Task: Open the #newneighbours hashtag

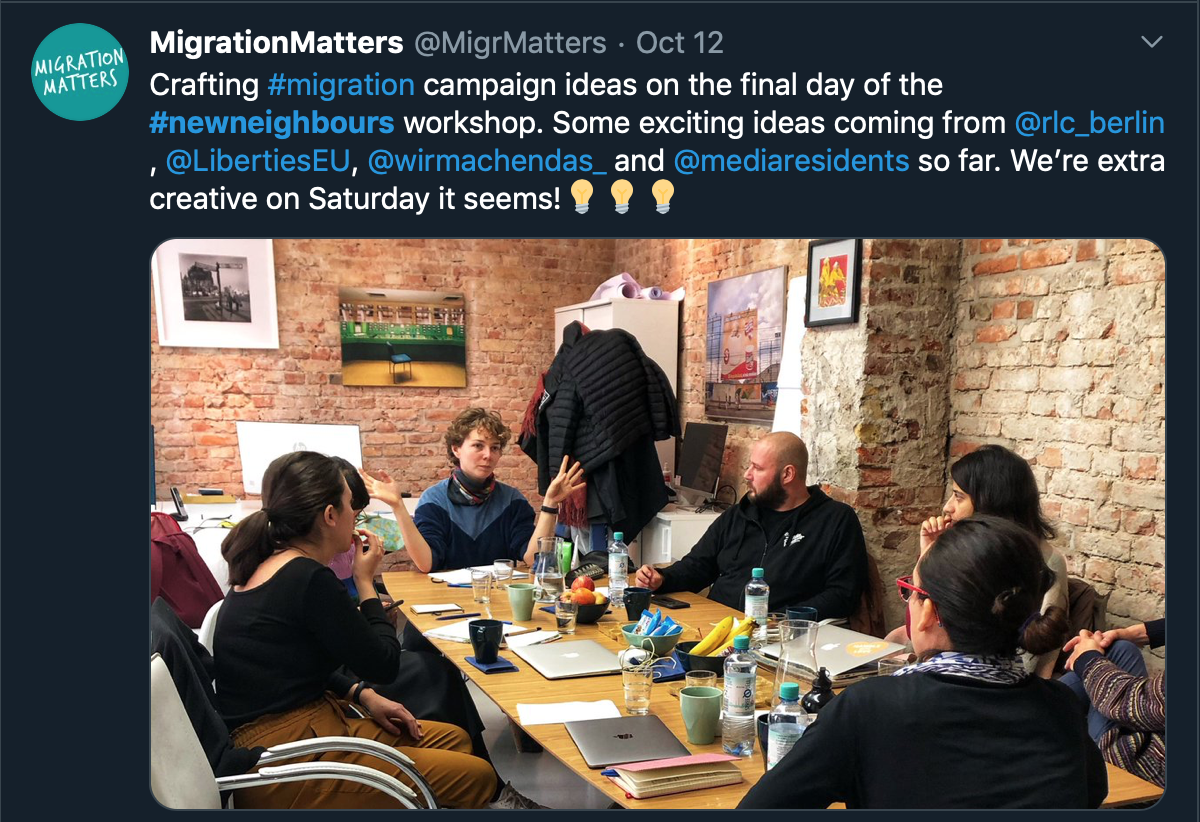Action: click(272, 123)
